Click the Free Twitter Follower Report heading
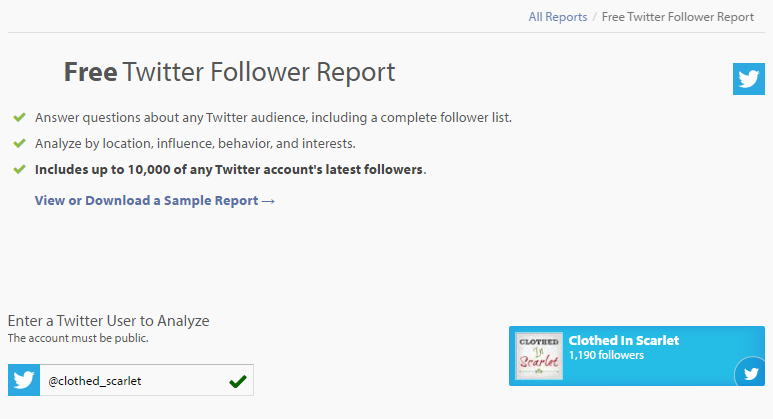773x419 pixels. [x=230, y=72]
